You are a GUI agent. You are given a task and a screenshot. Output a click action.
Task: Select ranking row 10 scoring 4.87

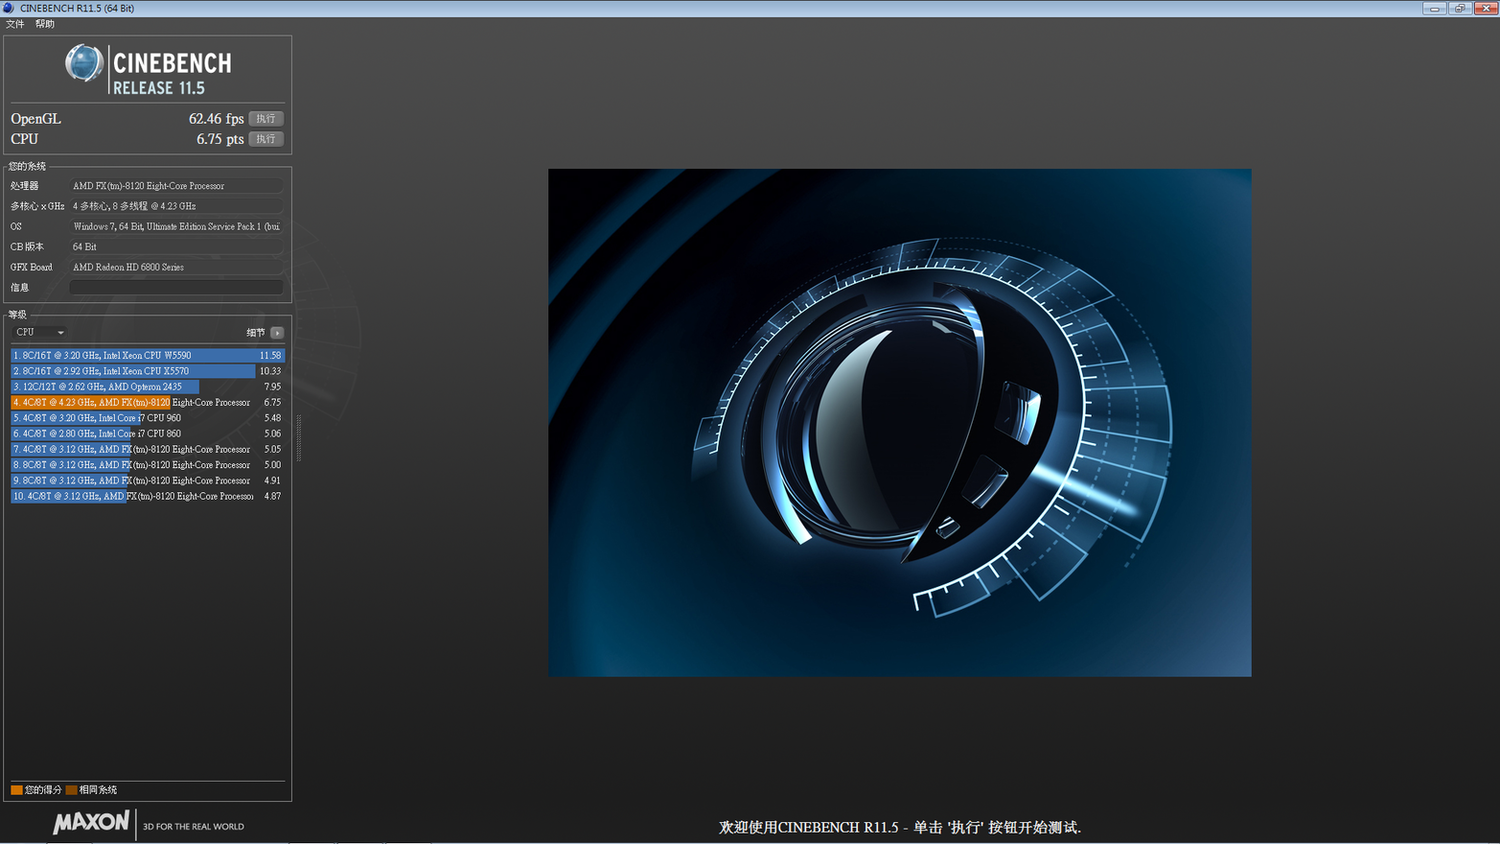click(x=148, y=496)
